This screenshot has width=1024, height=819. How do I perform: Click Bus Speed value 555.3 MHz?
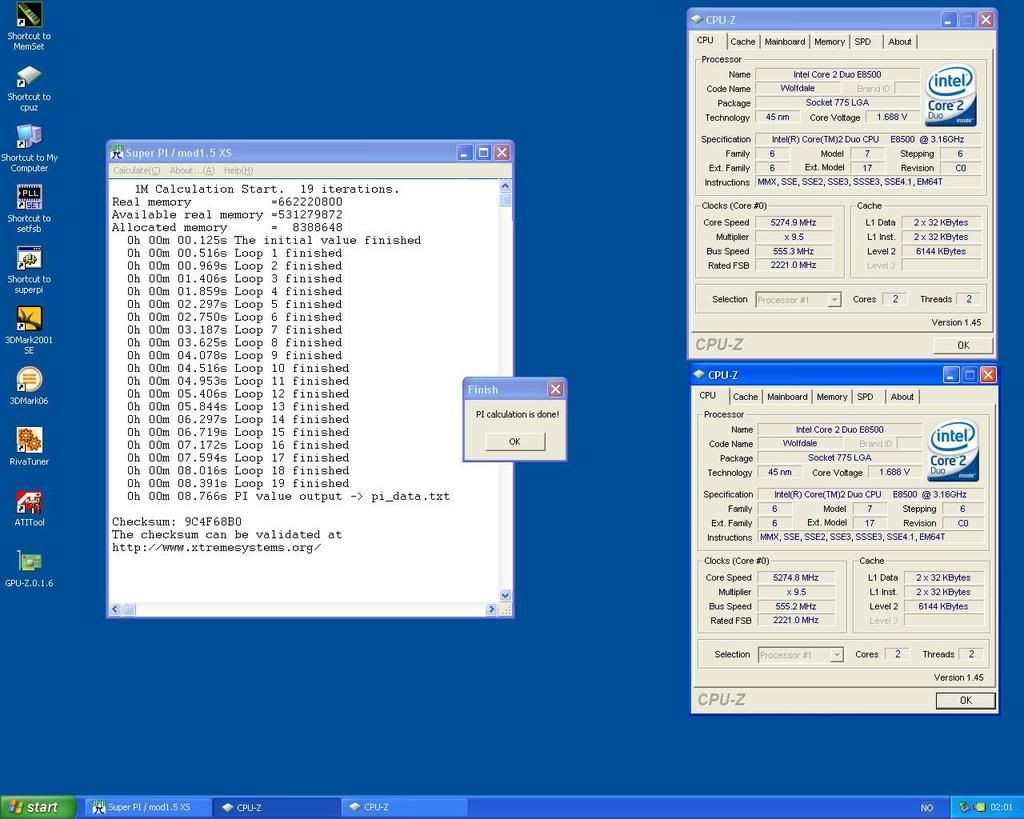(793, 251)
